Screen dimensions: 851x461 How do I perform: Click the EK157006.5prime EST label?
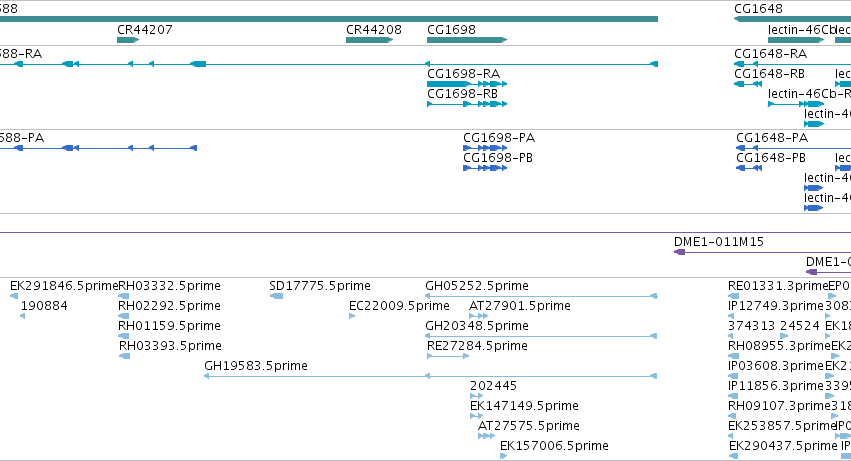click(554, 446)
